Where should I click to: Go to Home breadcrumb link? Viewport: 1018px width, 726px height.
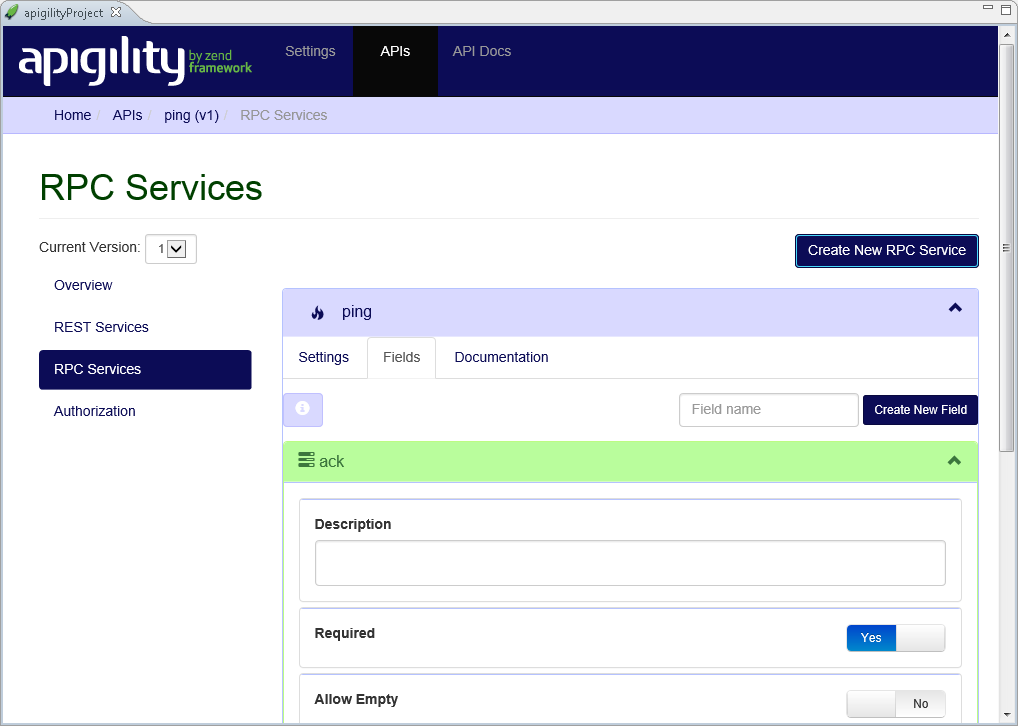73,115
